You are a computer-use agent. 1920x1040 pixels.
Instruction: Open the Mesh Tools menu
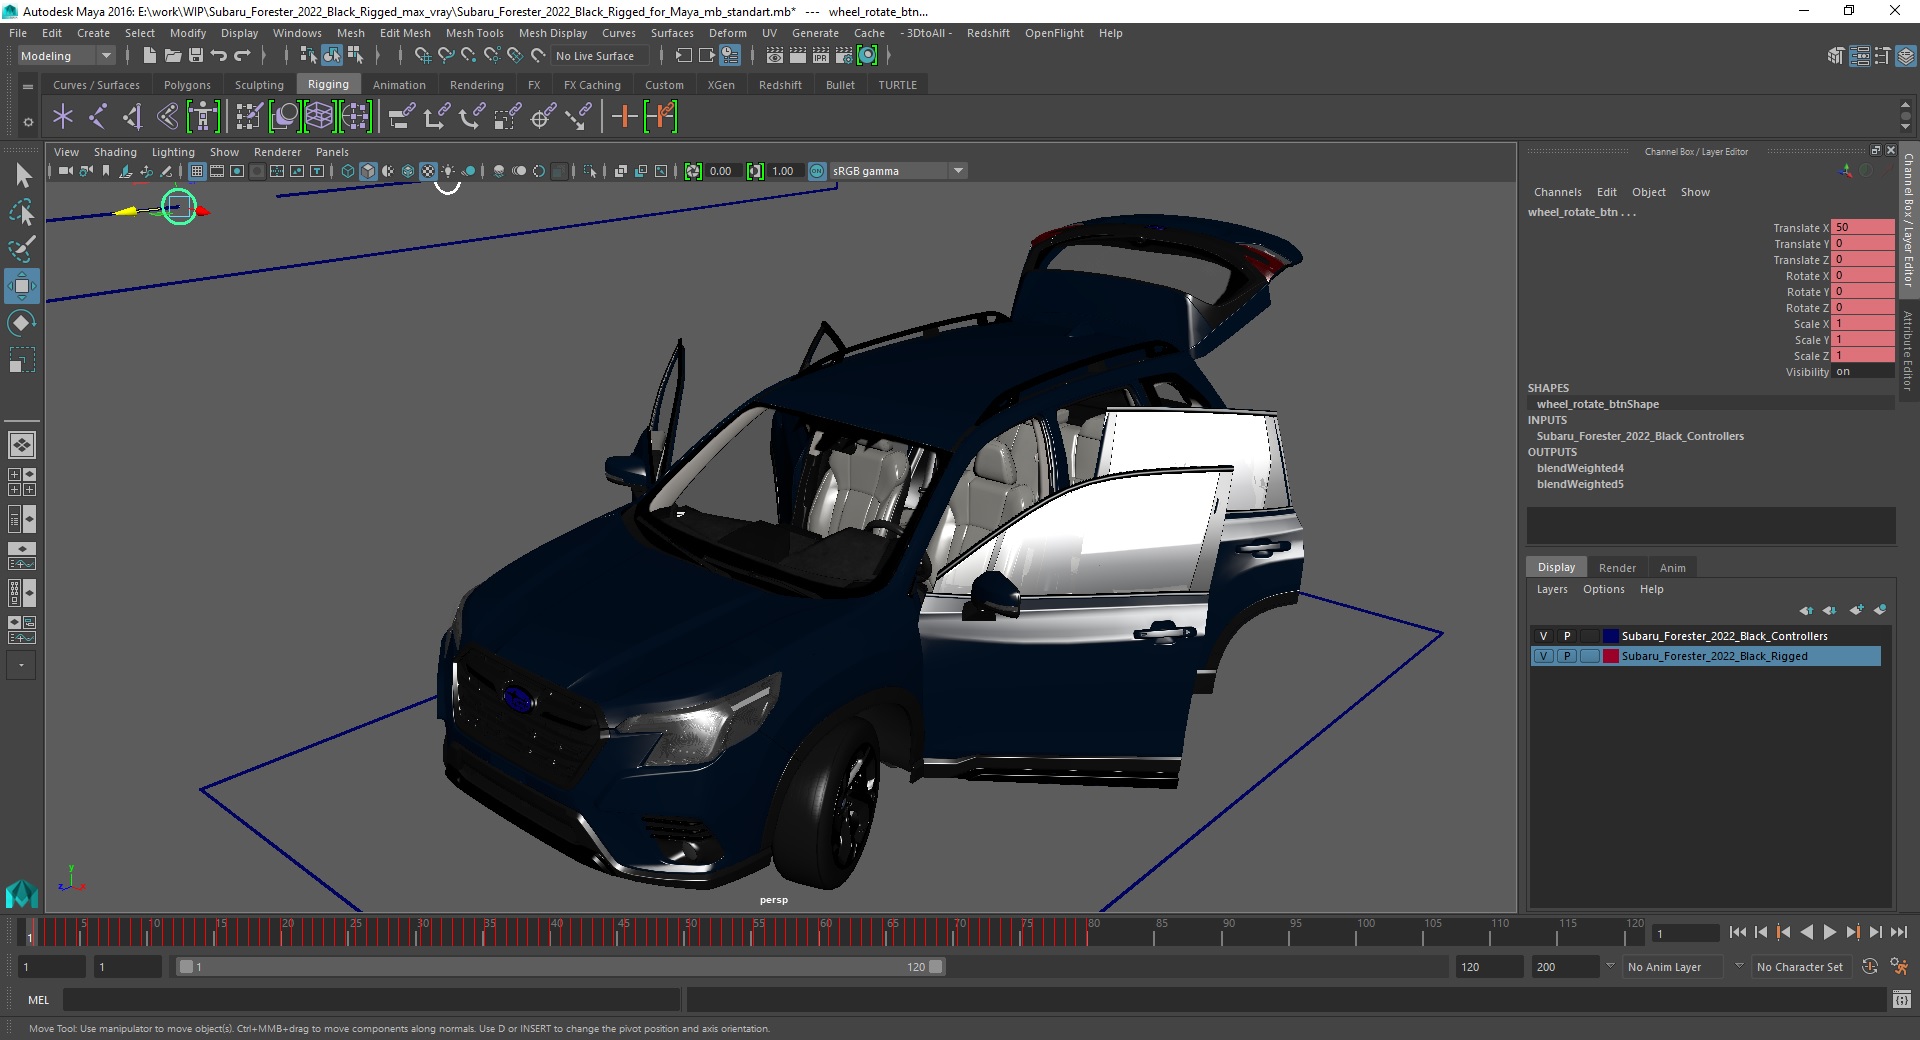click(474, 33)
